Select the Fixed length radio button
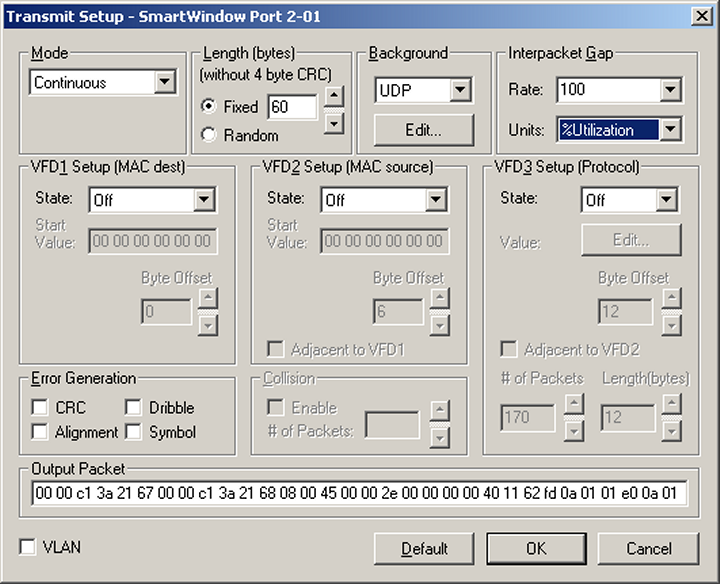720x584 pixels. coord(208,107)
